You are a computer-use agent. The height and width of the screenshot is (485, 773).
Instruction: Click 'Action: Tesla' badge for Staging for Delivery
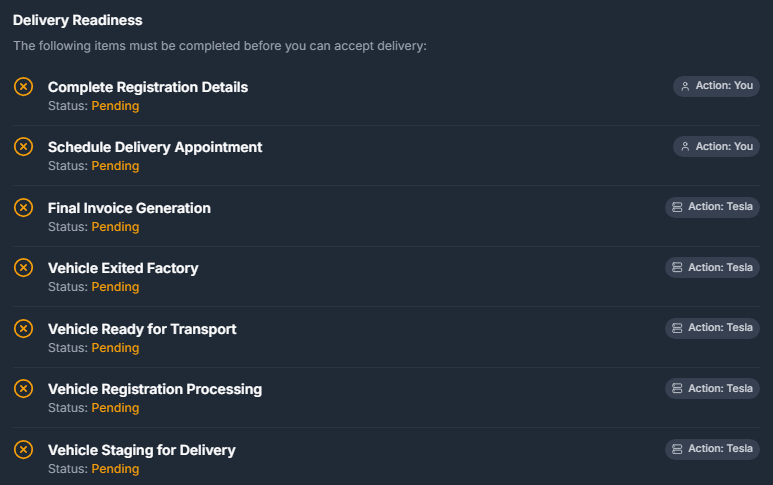pyautogui.click(x=712, y=449)
